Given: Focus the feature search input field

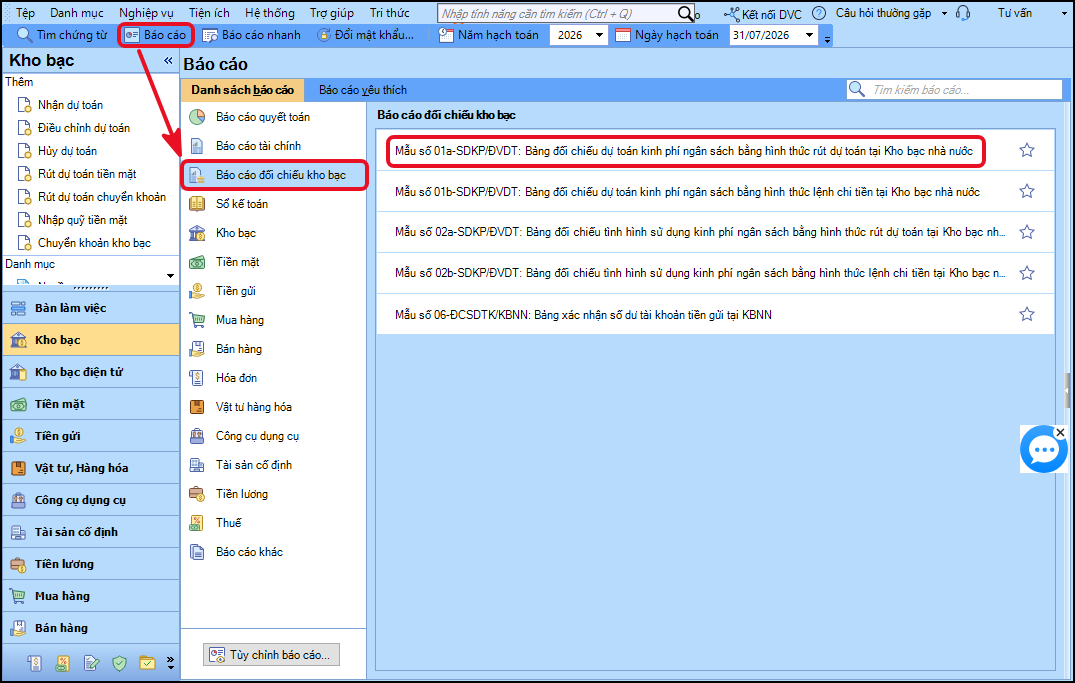Looking at the screenshot, I should [x=557, y=14].
